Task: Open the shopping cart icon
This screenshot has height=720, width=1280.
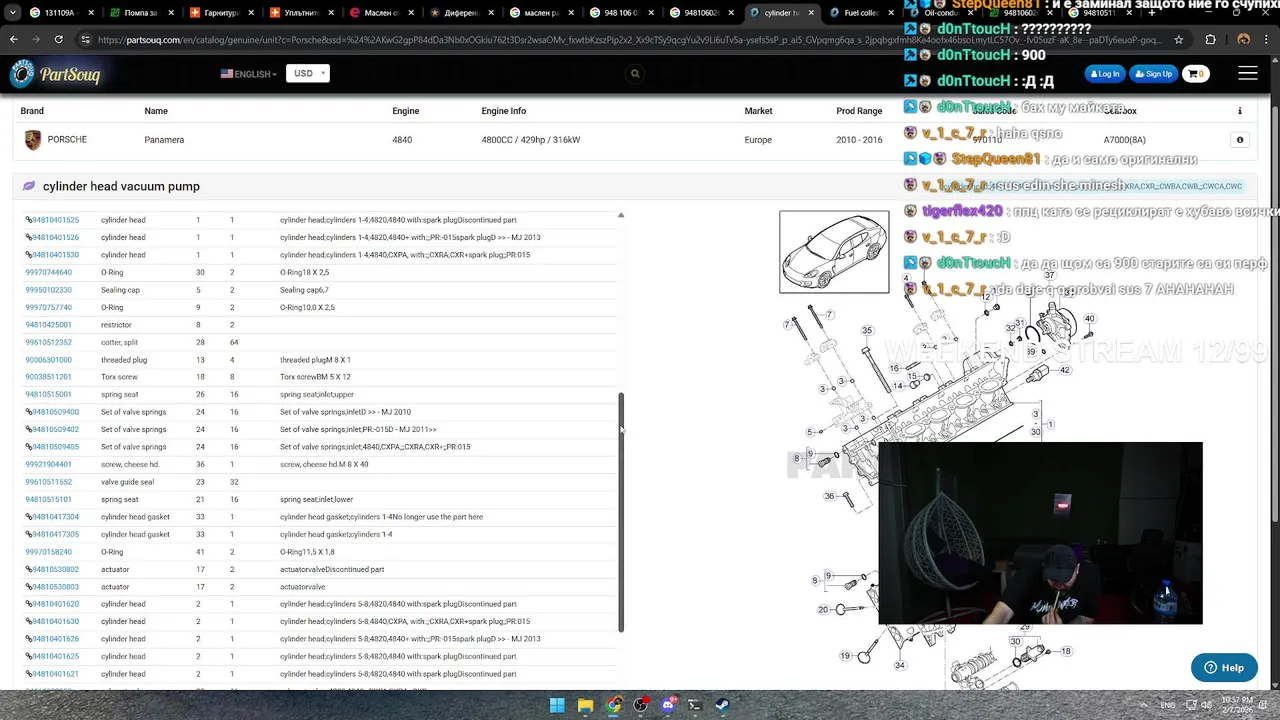Action: pos(1196,74)
